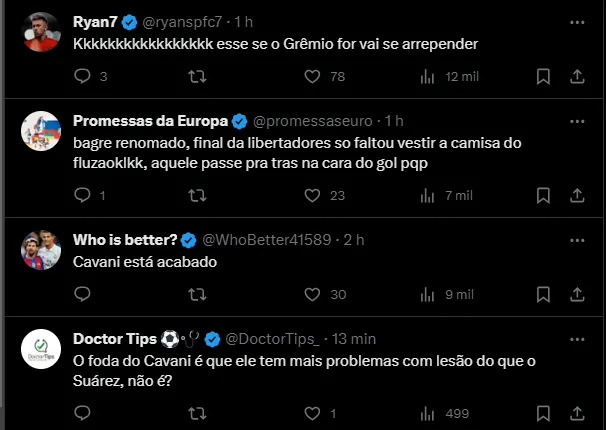
Task: Open the @ryanspfc7 profile handle
Action: (189, 21)
